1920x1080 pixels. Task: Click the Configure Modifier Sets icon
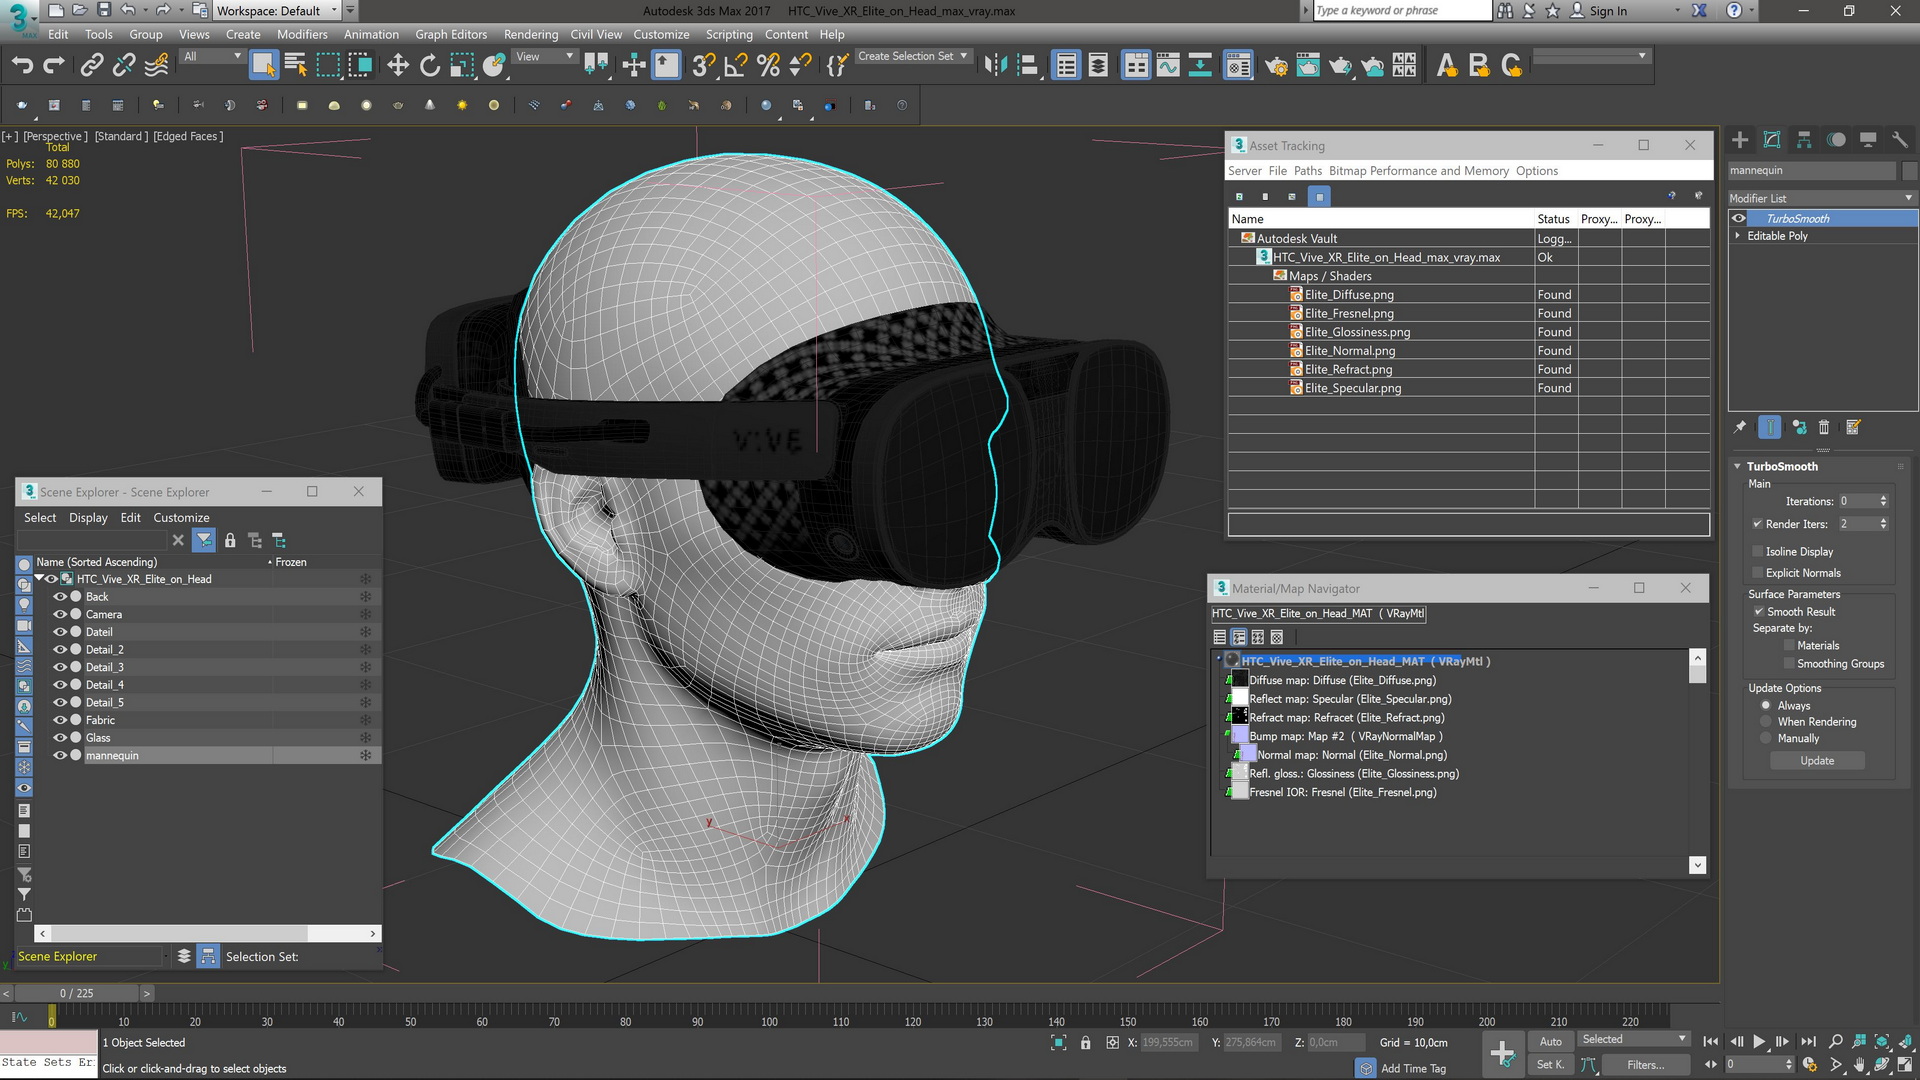click(1853, 427)
